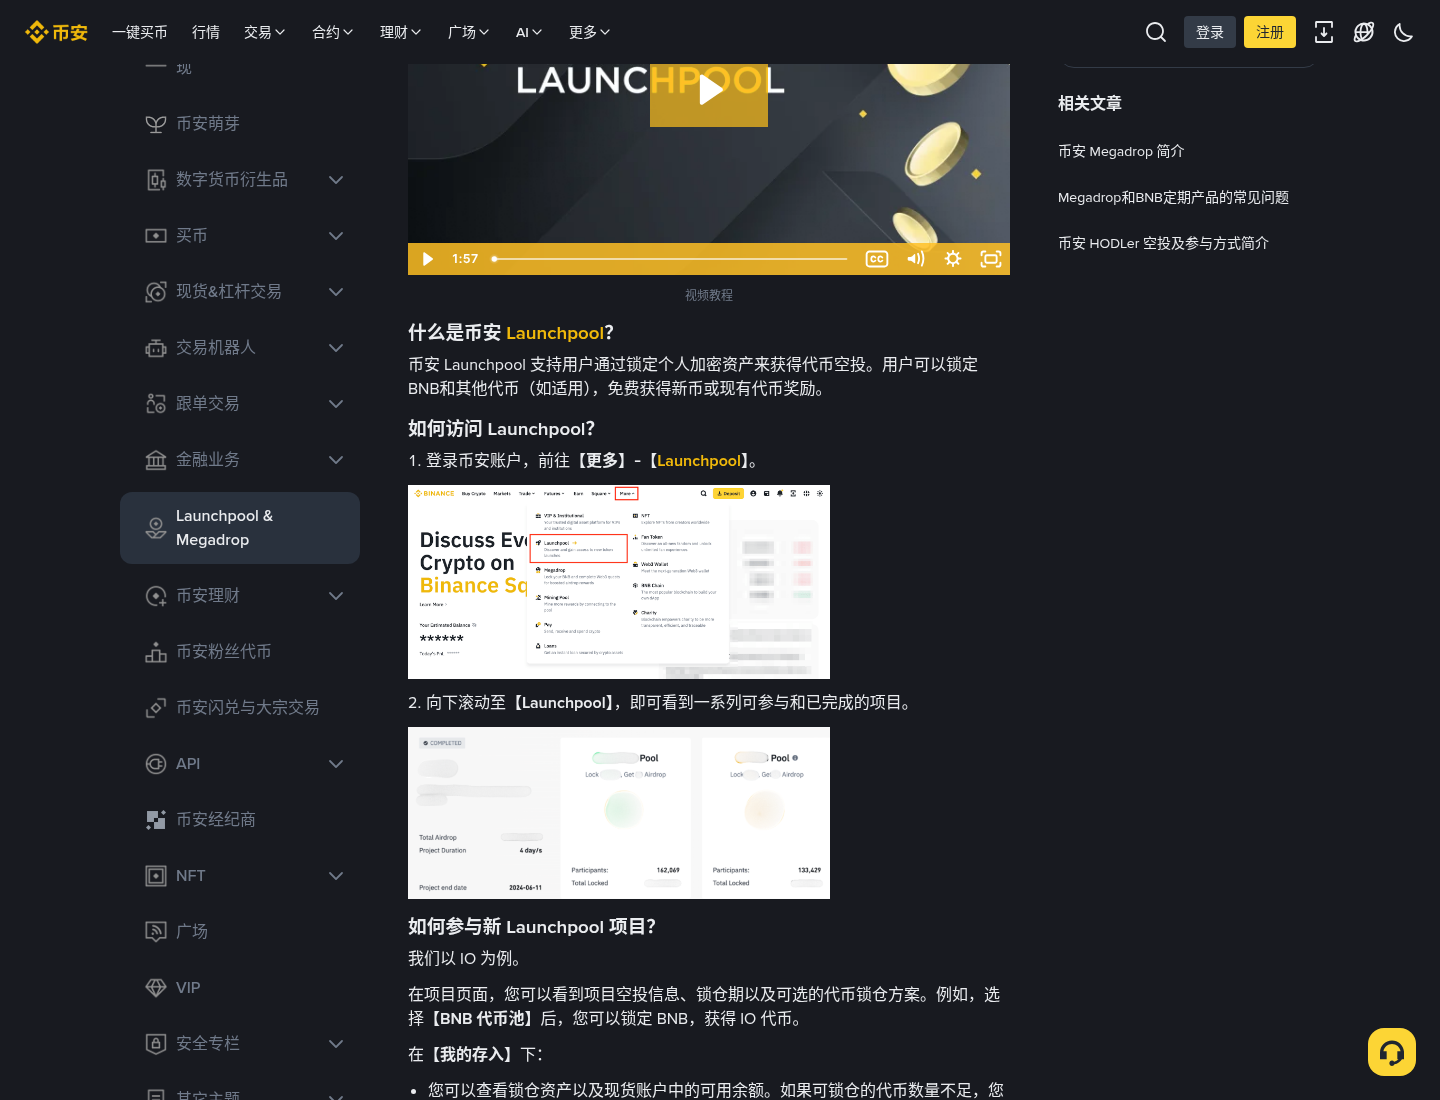Open 币安萌芽 sidebar item
This screenshot has width=1440, height=1100.
(240, 124)
